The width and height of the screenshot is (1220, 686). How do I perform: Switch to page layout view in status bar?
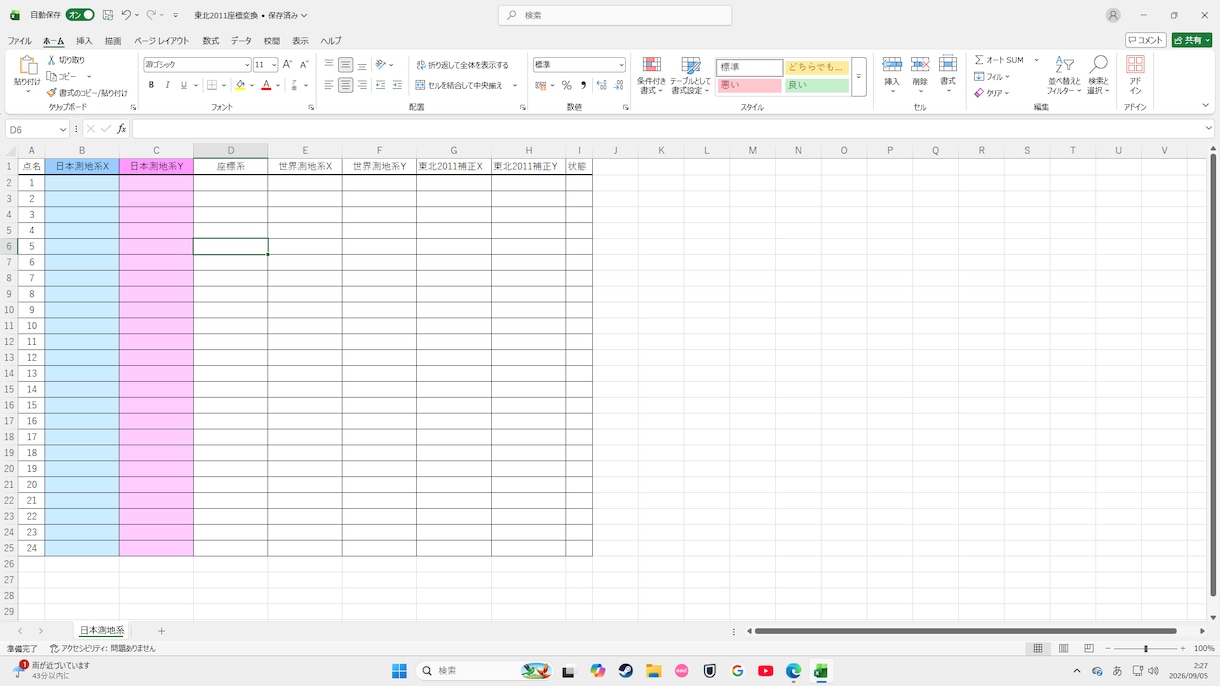[x=1063, y=648]
